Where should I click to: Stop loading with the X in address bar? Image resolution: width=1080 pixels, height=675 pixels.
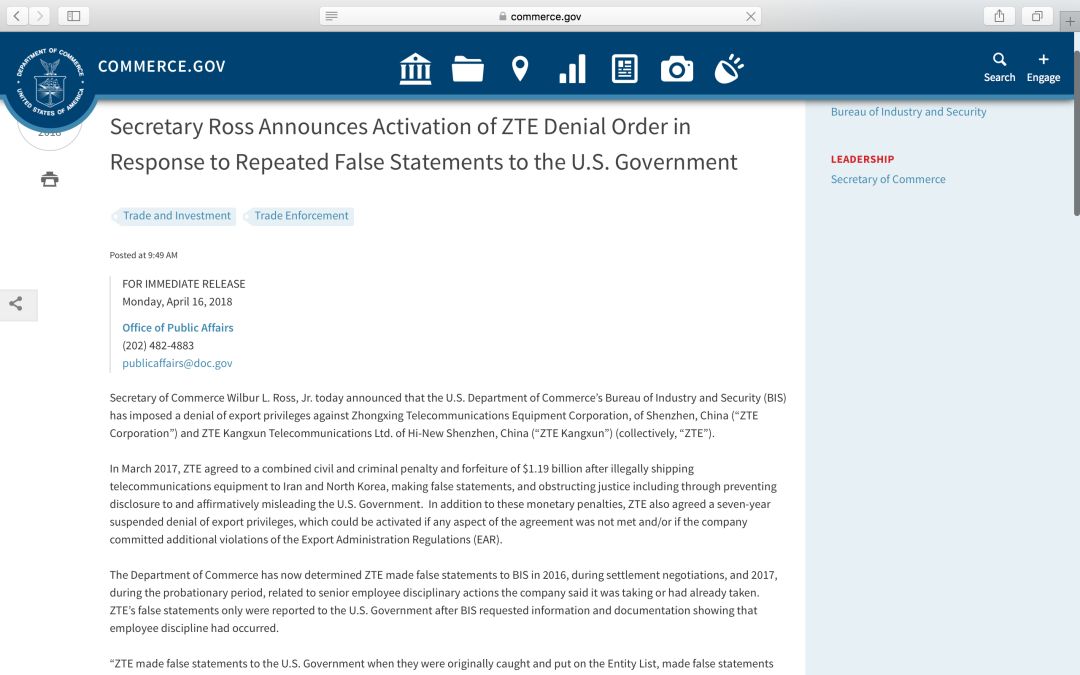tap(751, 17)
